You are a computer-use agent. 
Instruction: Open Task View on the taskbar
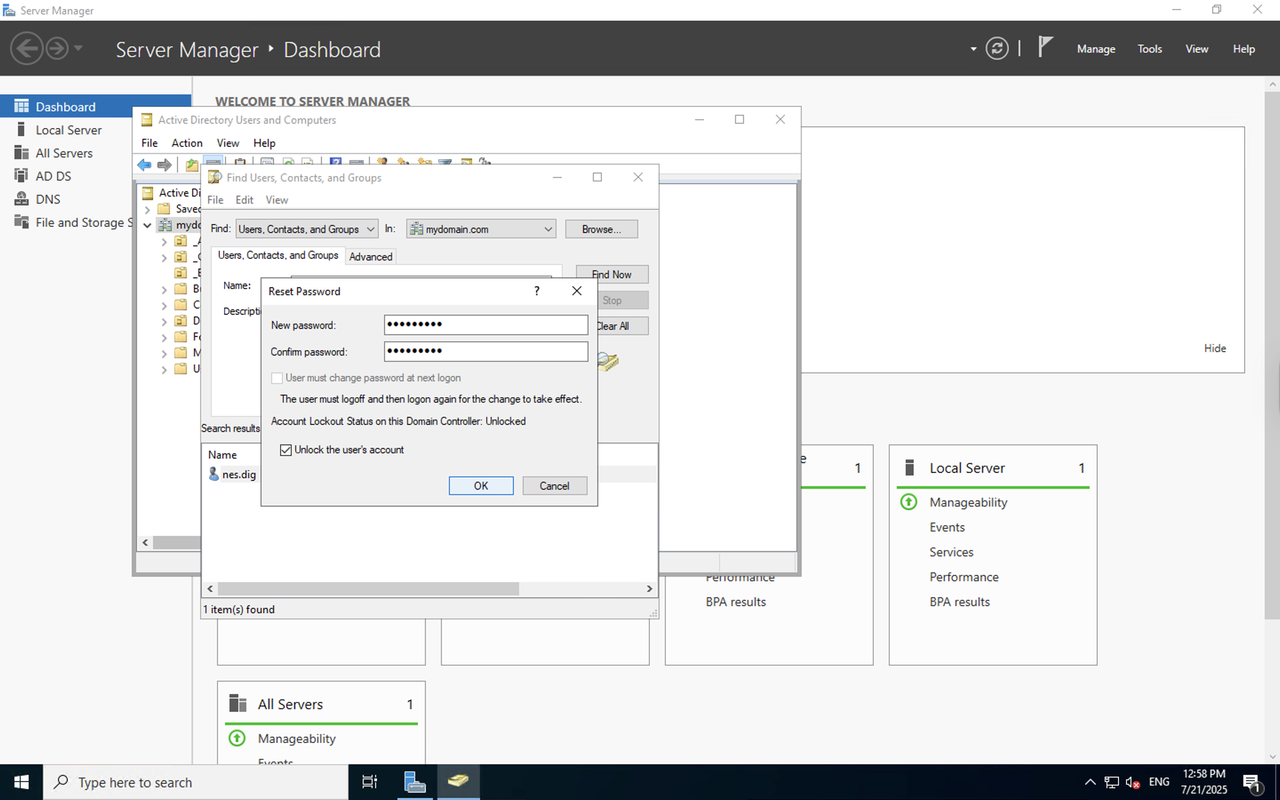369,782
